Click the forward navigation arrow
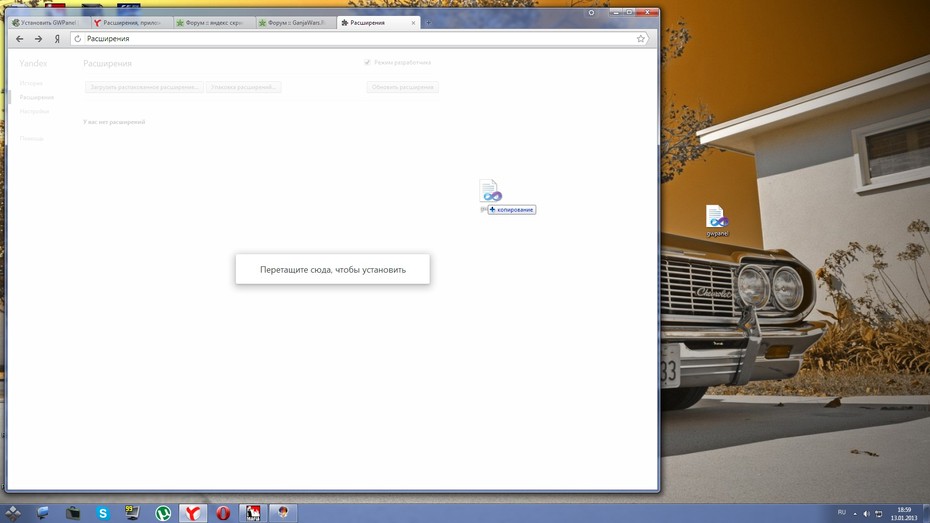Screen dimensions: 930x523 [39, 39]
